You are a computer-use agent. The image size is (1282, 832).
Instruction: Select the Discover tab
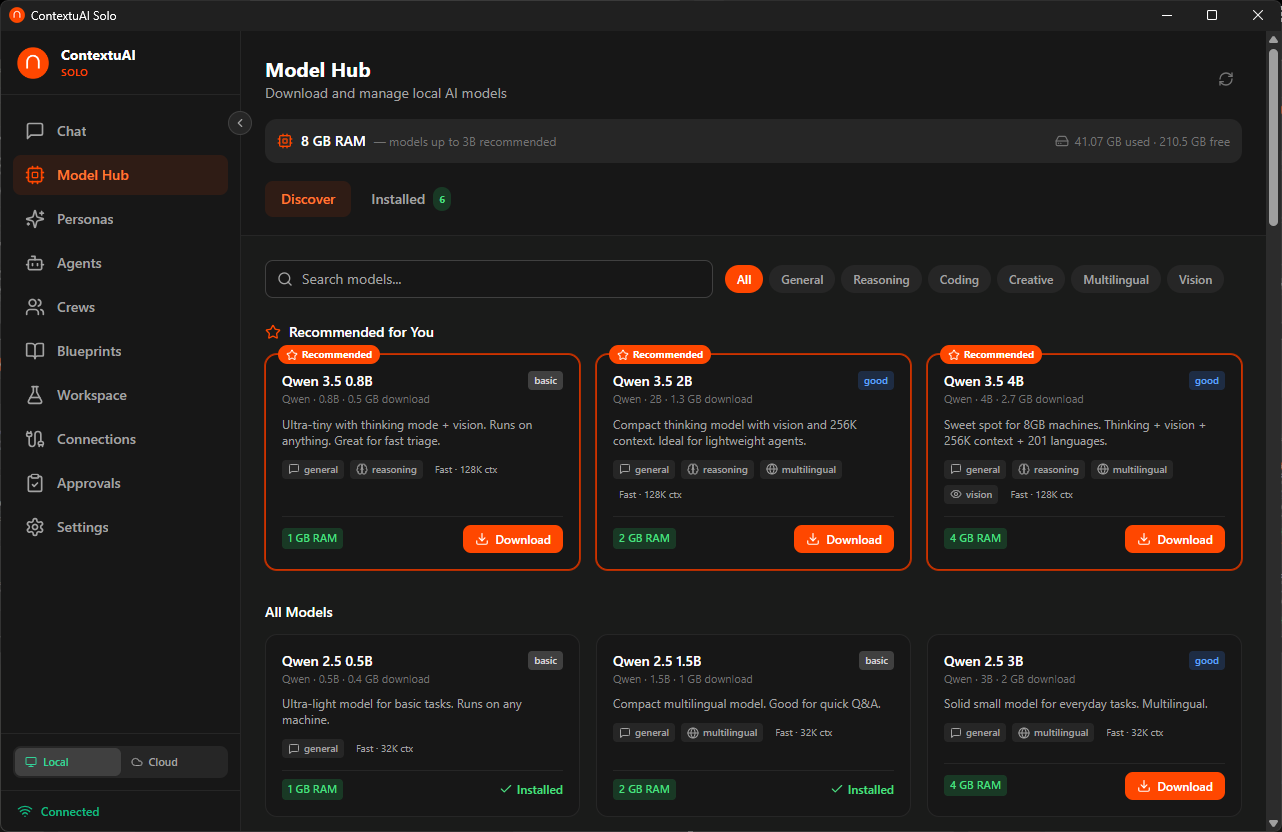(308, 199)
